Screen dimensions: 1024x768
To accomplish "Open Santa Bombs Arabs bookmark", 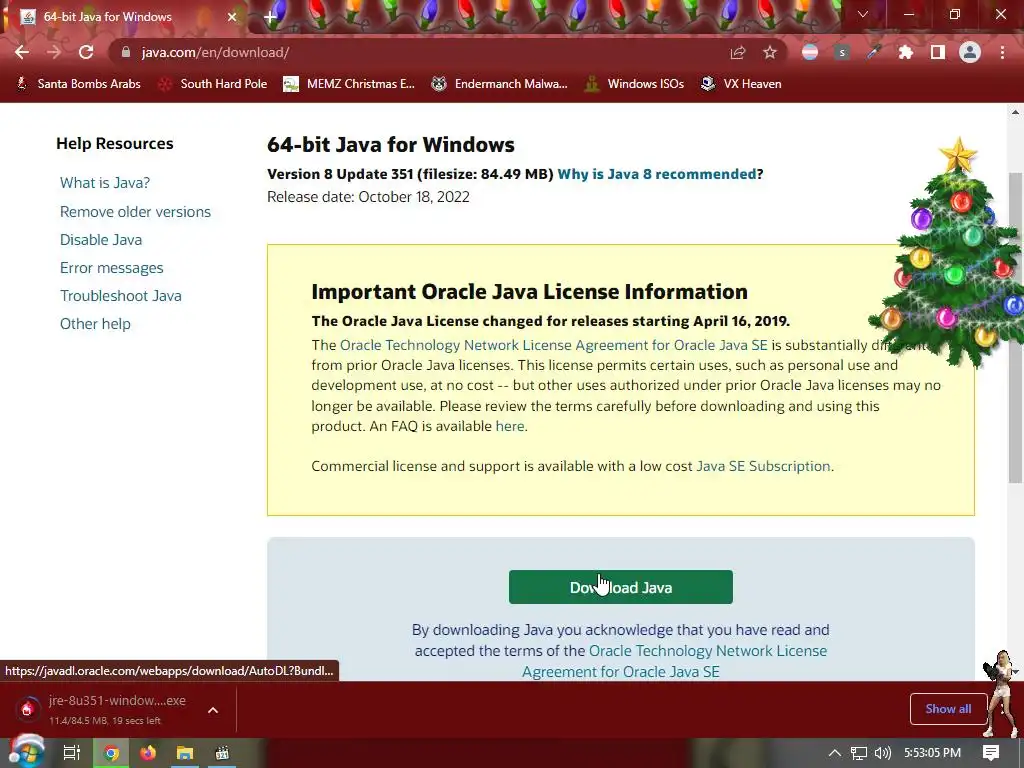I will tap(78, 84).
